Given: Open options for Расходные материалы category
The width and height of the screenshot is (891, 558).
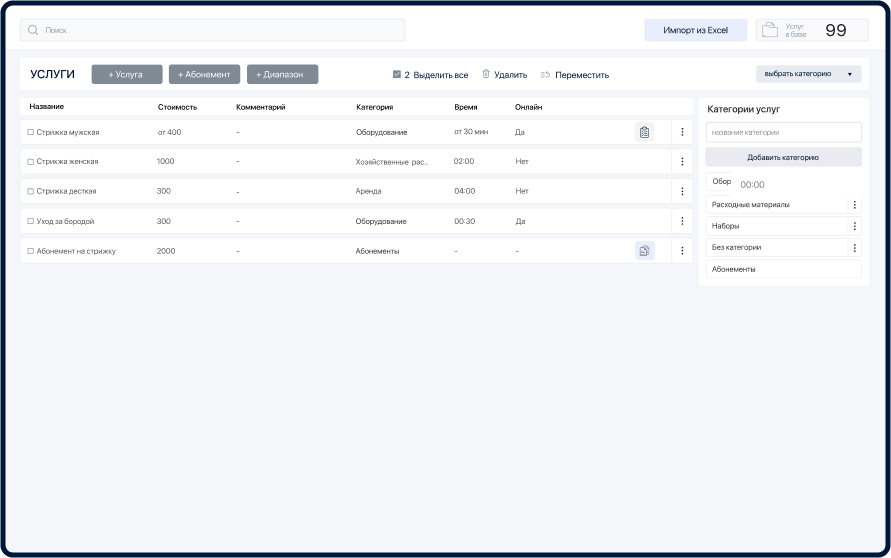Looking at the screenshot, I should 854,205.
